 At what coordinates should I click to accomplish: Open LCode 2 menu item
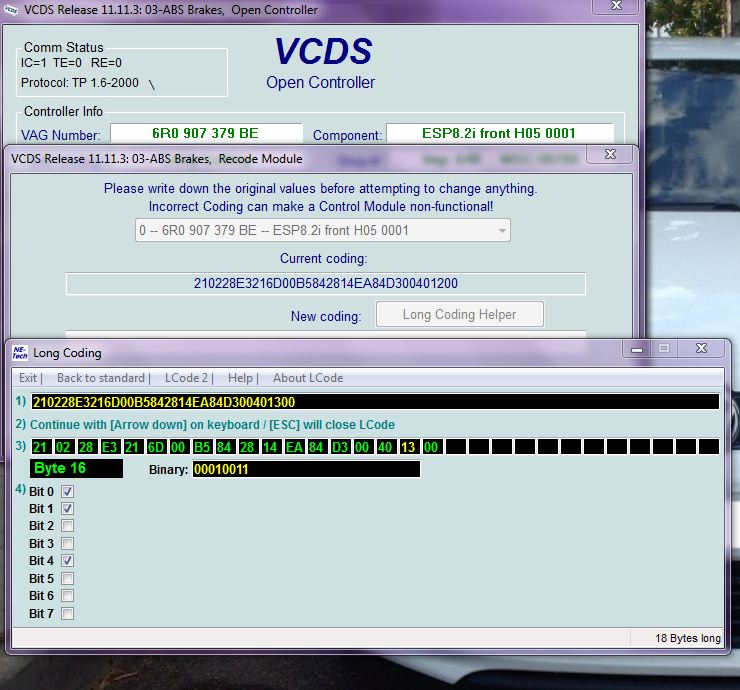coord(186,378)
